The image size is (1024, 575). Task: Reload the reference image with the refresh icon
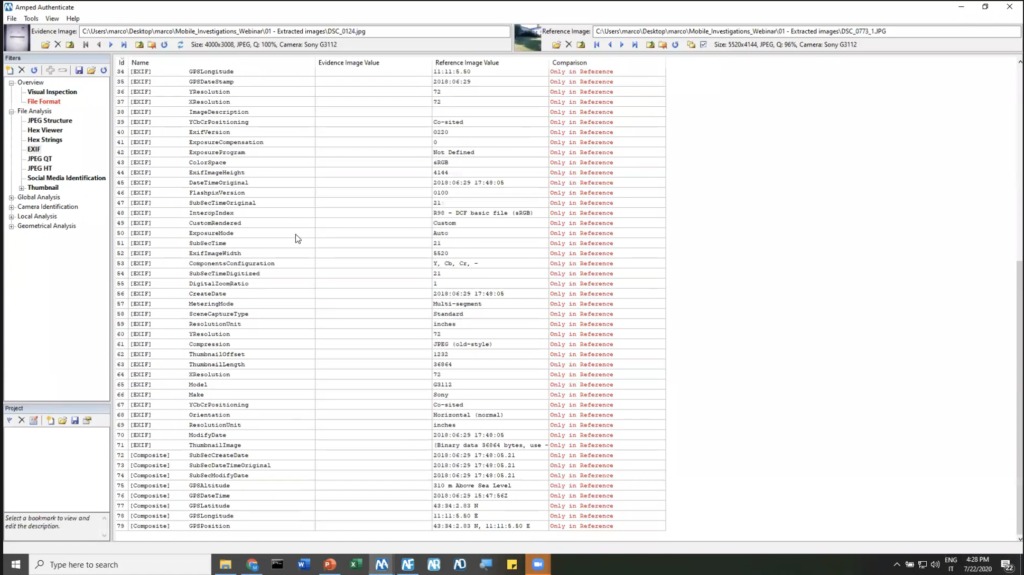[x=675, y=44]
